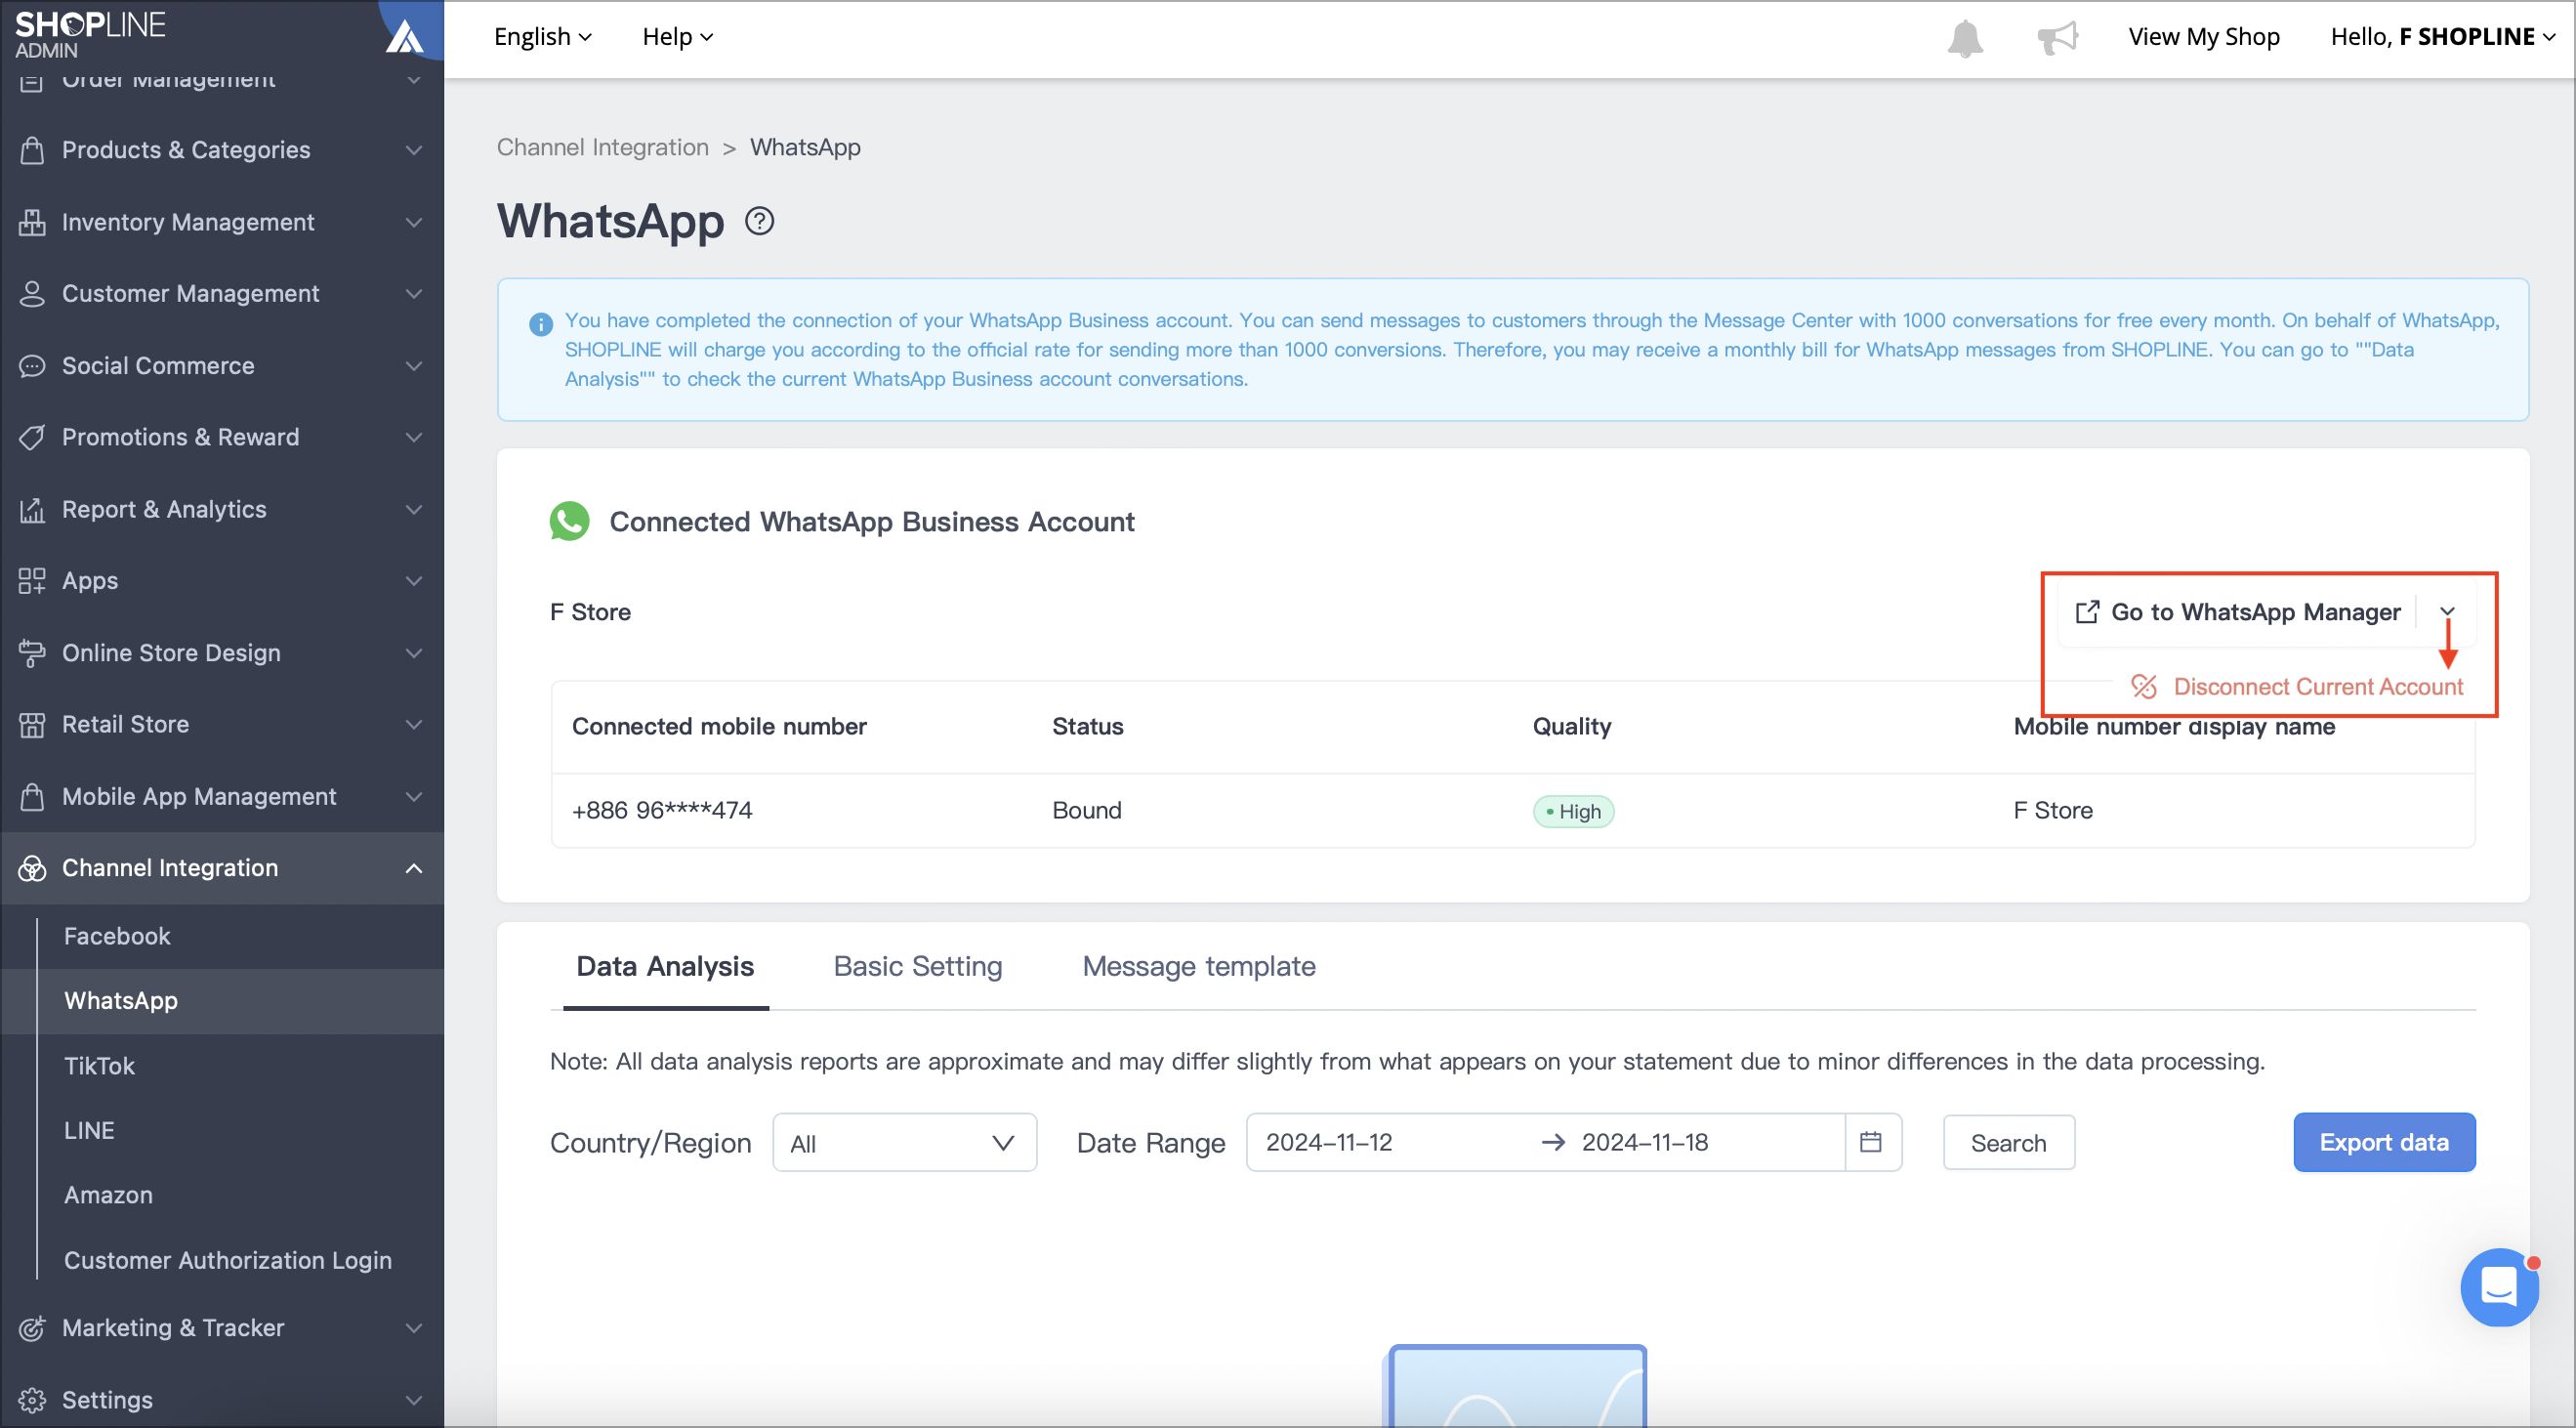
Task: Switch to the Basic Setting tab
Action: (917, 966)
